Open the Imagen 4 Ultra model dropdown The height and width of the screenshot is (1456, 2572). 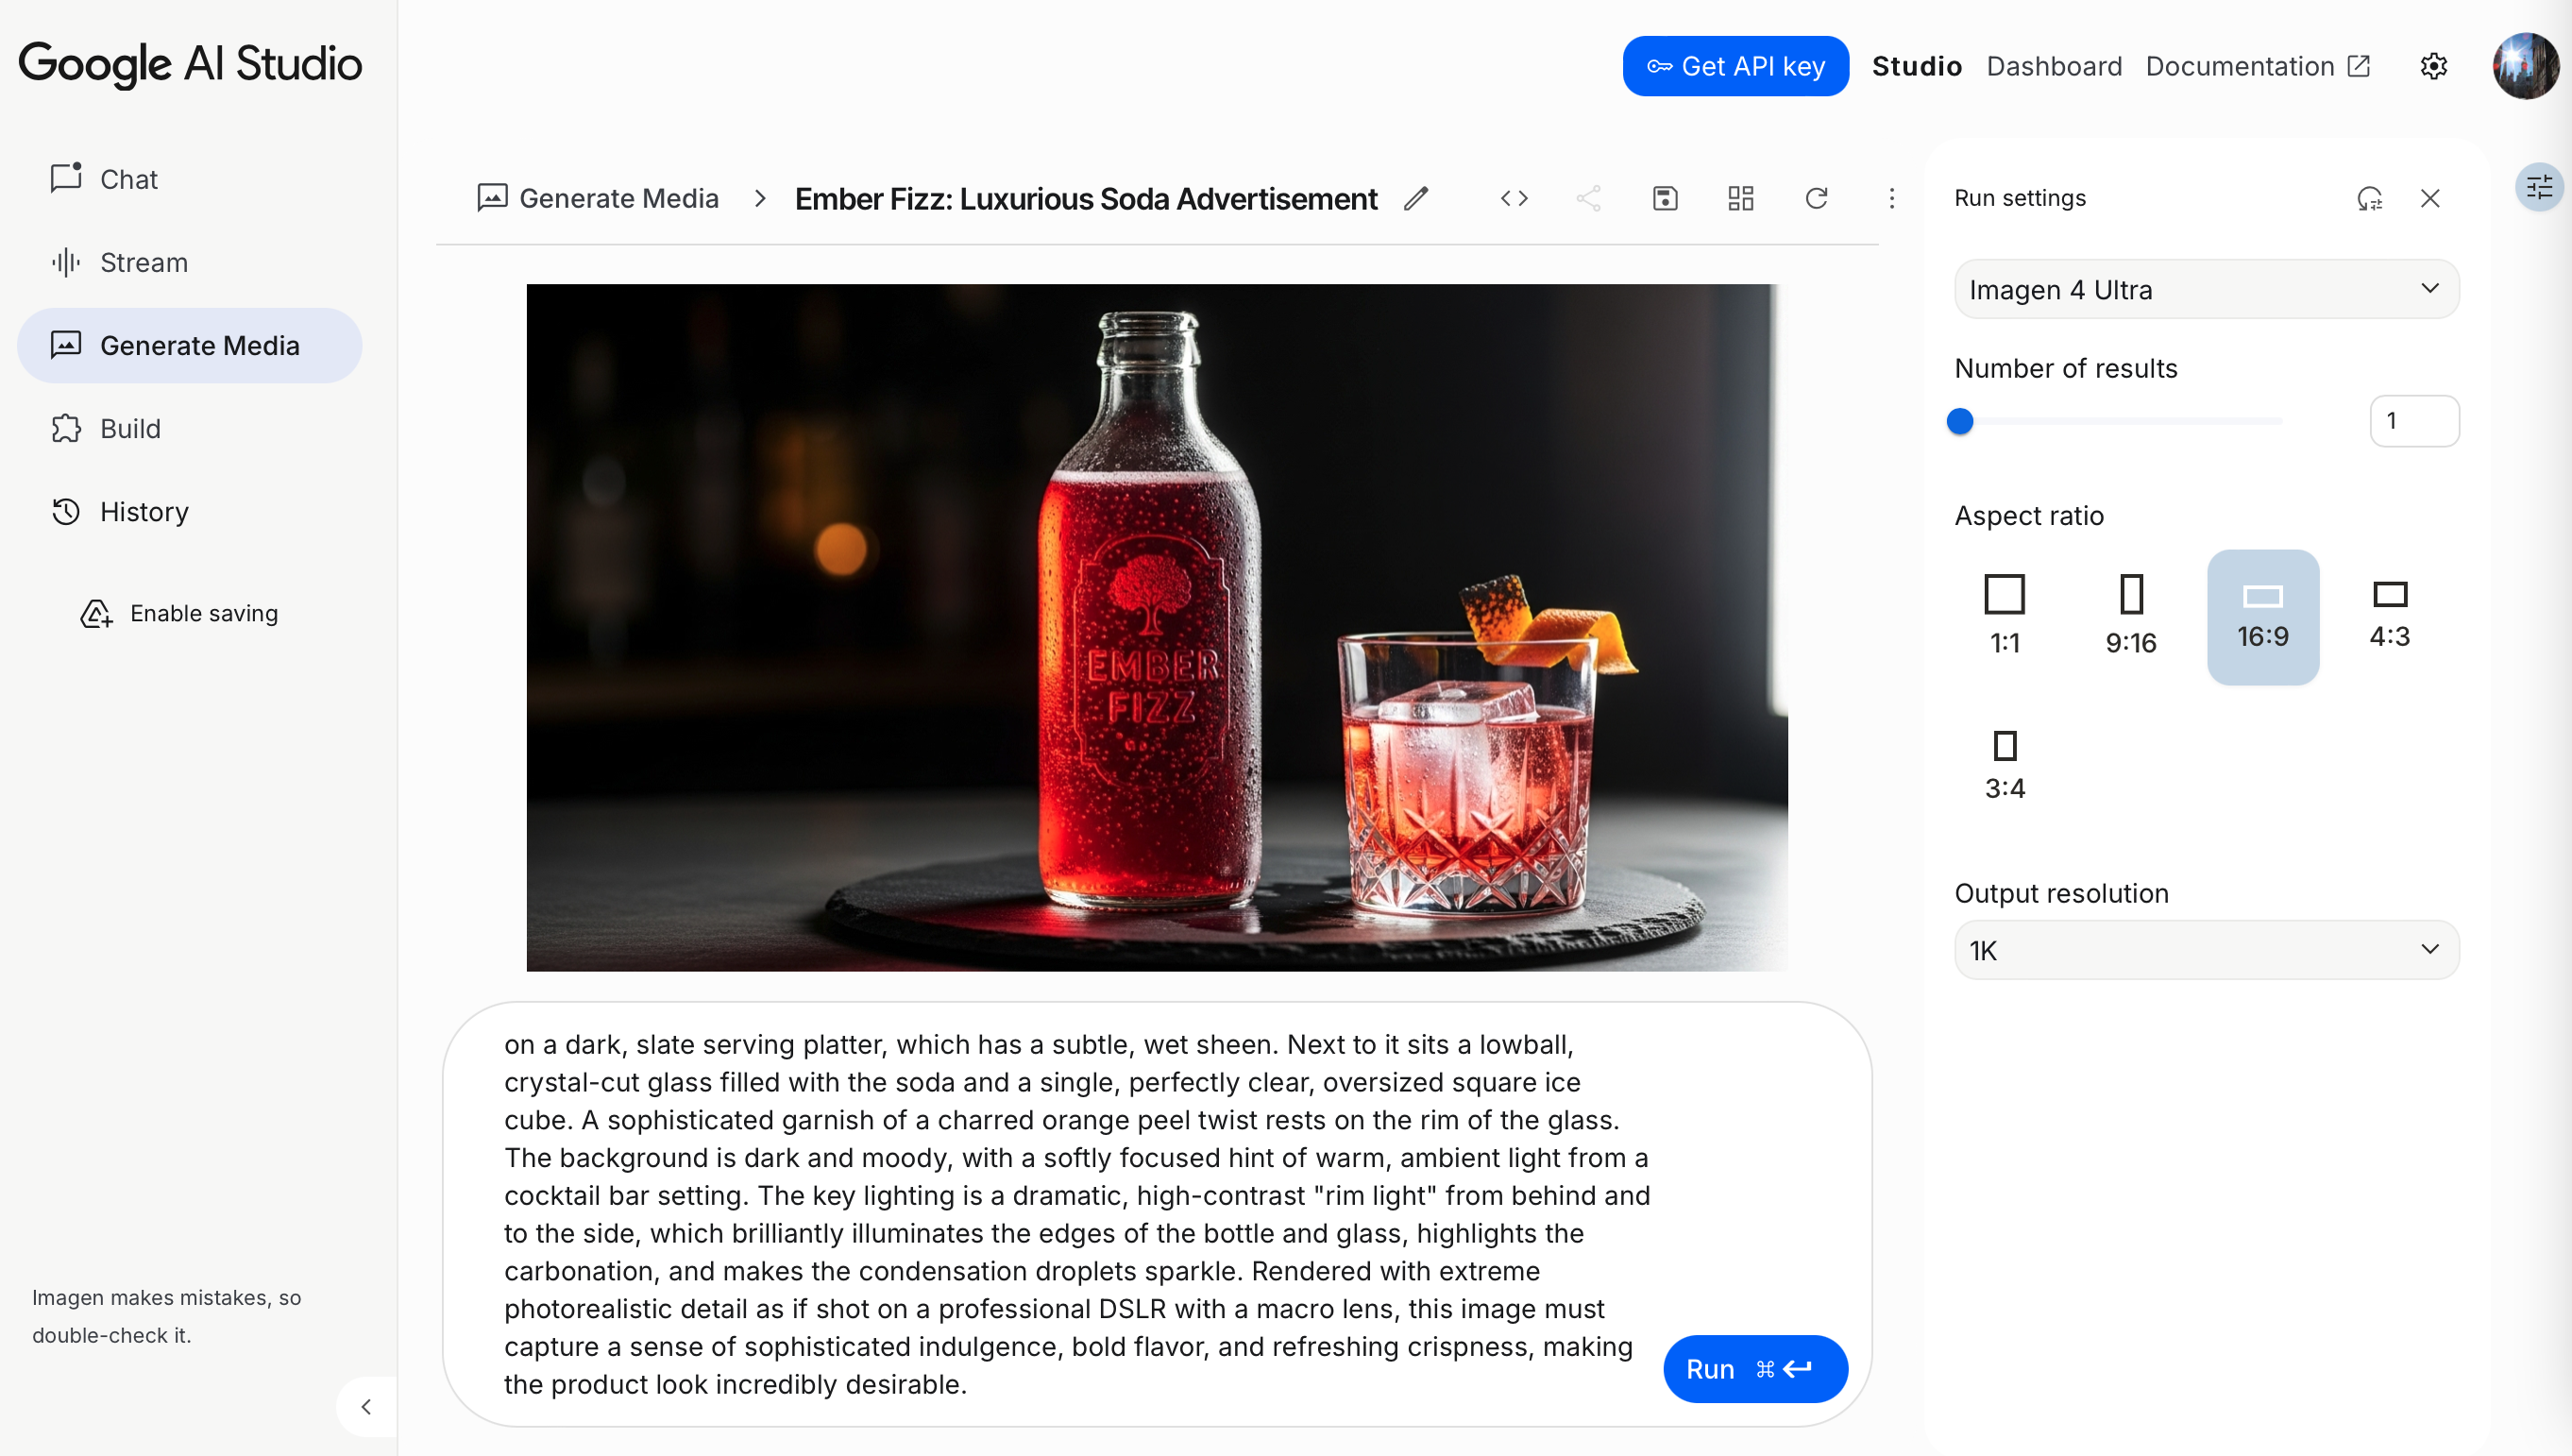tap(2206, 289)
